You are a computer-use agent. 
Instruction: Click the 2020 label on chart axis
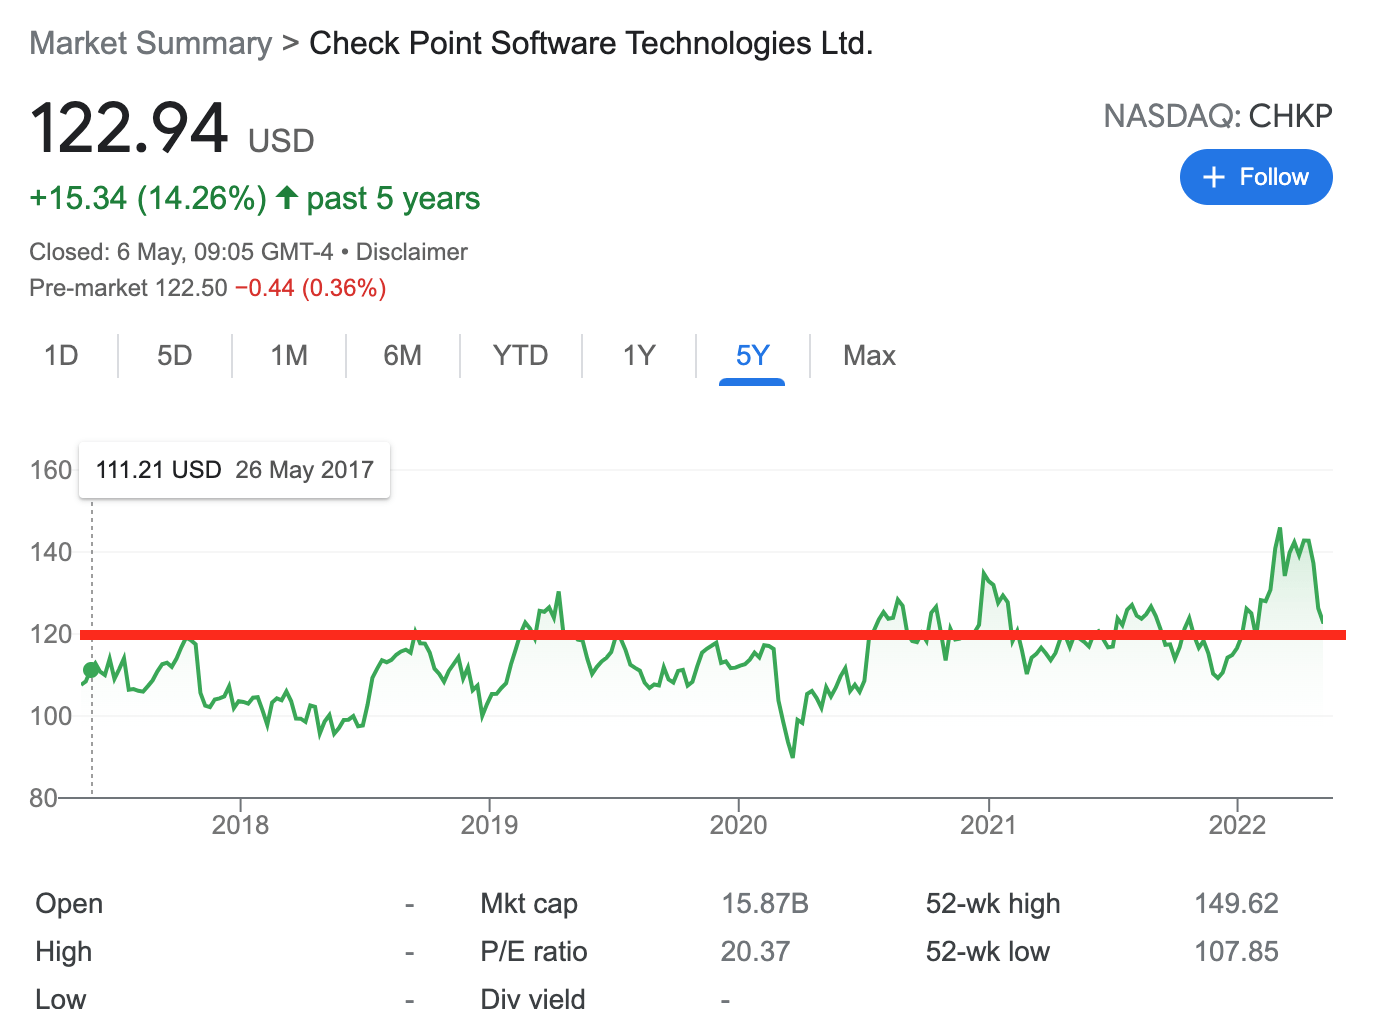pos(738,825)
